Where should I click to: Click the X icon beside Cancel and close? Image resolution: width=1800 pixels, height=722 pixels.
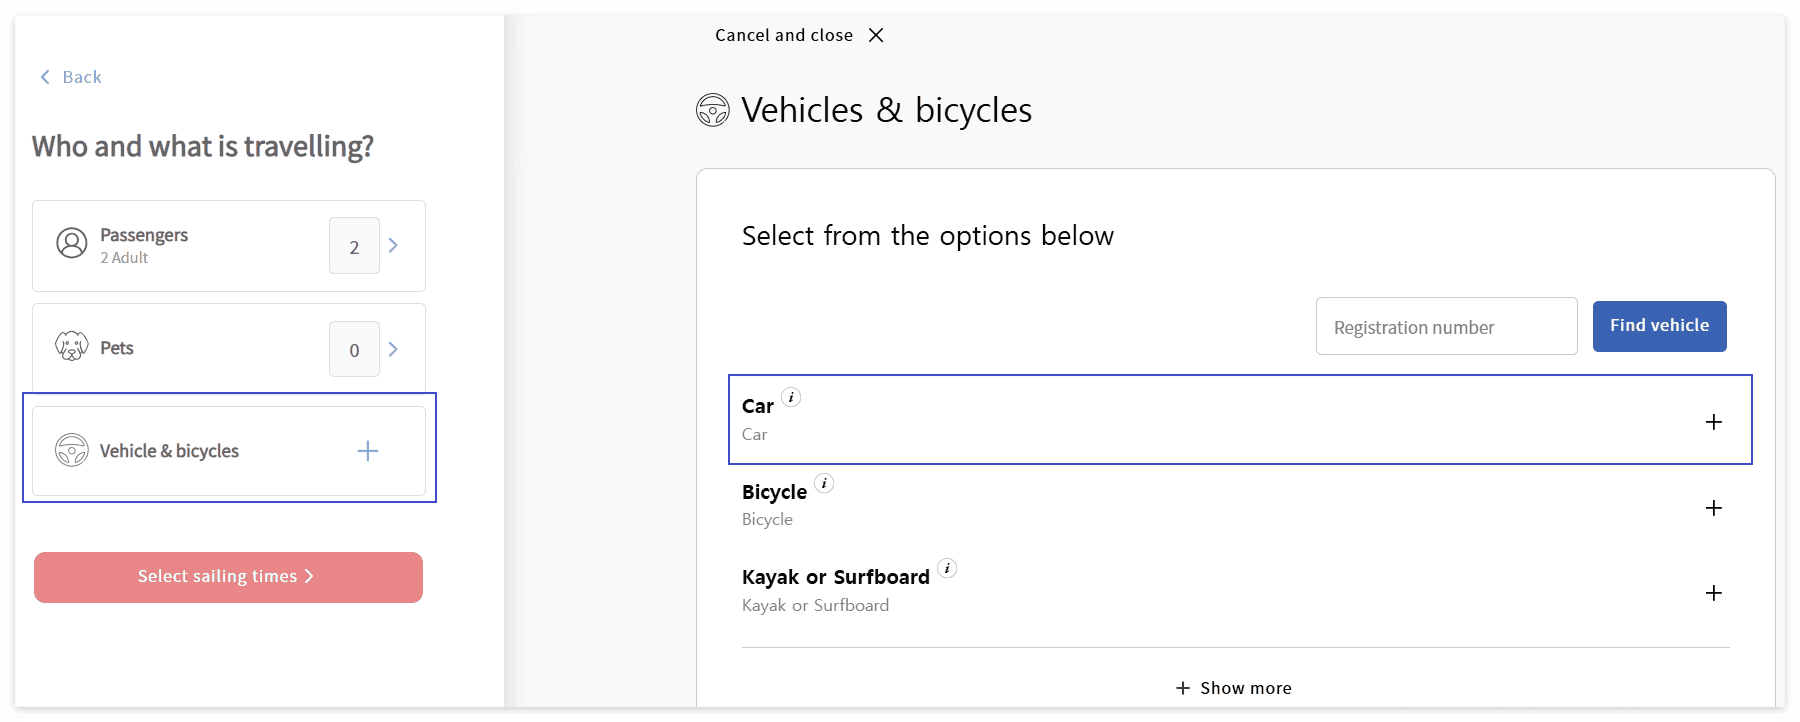click(876, 35)
